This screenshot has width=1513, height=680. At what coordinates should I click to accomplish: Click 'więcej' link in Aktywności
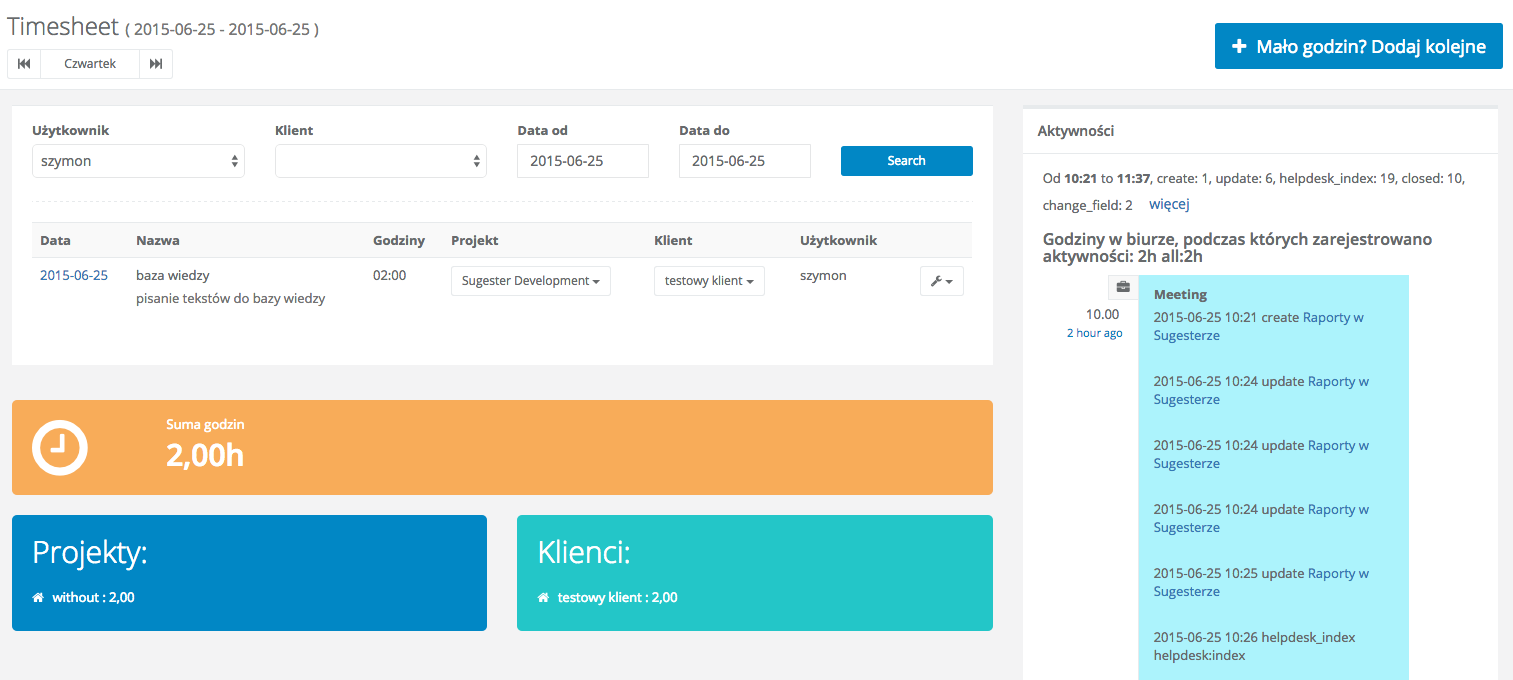point(1169,204)
